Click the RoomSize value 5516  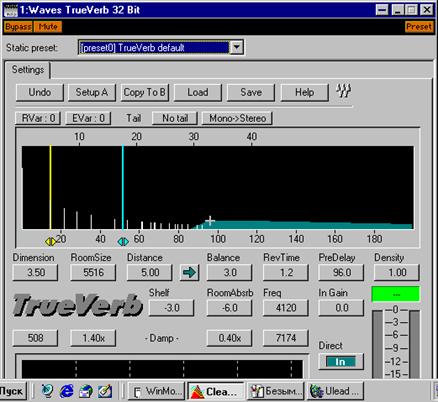[93, 273]
